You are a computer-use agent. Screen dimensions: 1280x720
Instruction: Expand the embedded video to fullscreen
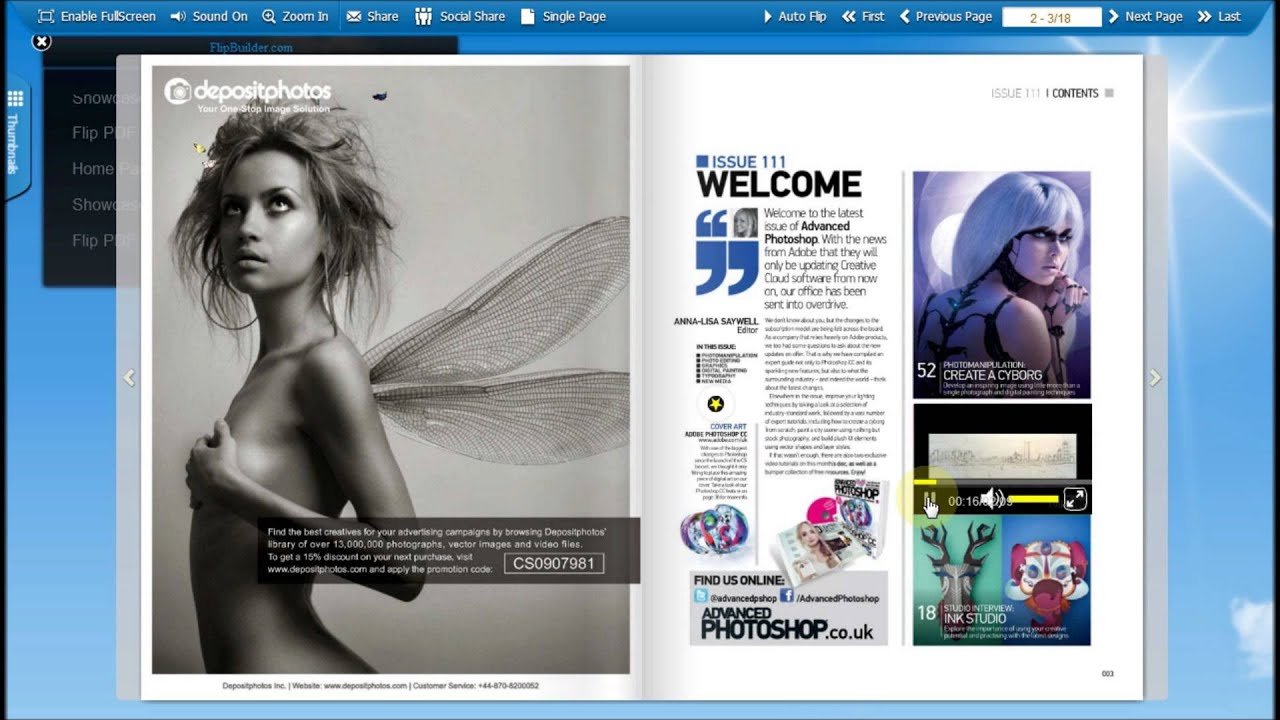coord(1075,499)
